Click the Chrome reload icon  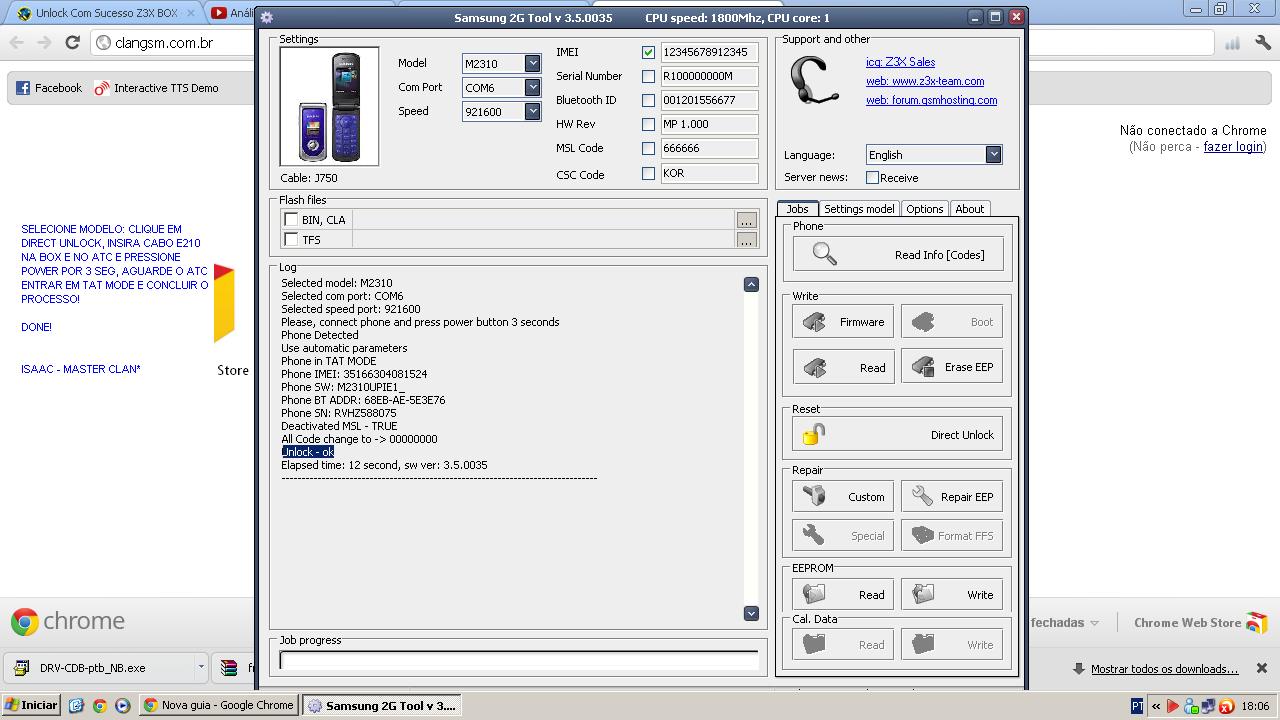(x=72, y=43)
